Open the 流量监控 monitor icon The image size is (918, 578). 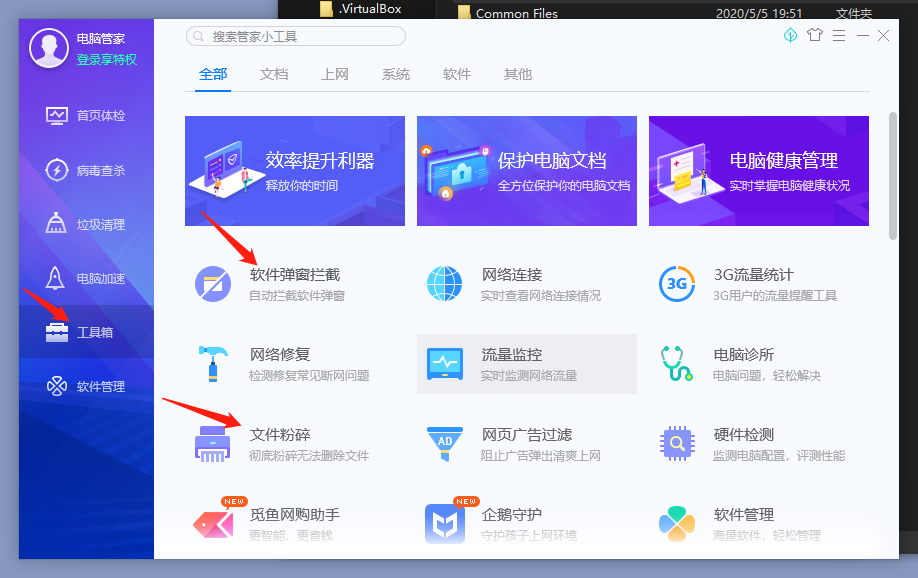444,364
